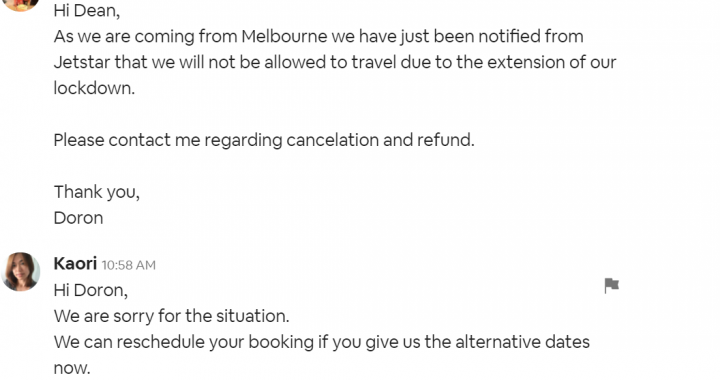The height and width of the screenshot is (380, 720).
Task: Click the 'Hi Doron,' greeting line
Action: tap(91, 290)
